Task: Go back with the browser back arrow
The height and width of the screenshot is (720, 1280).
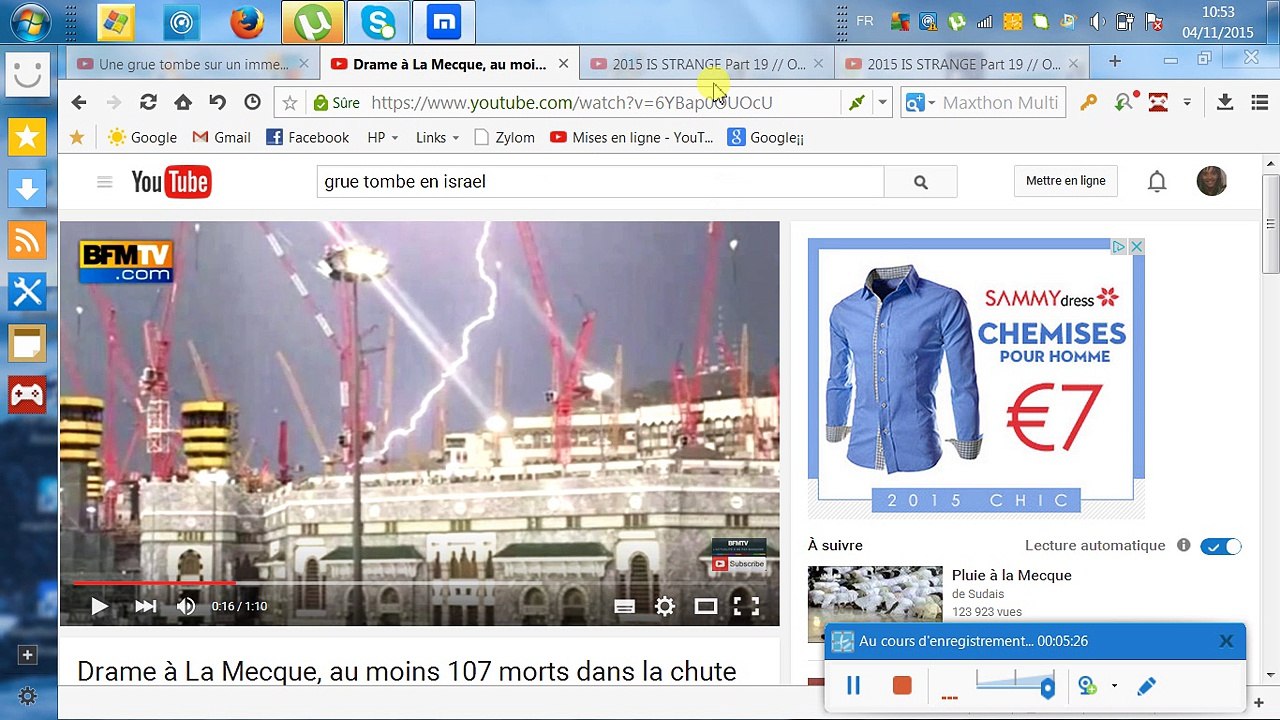Action: click(x=79, y=102)
